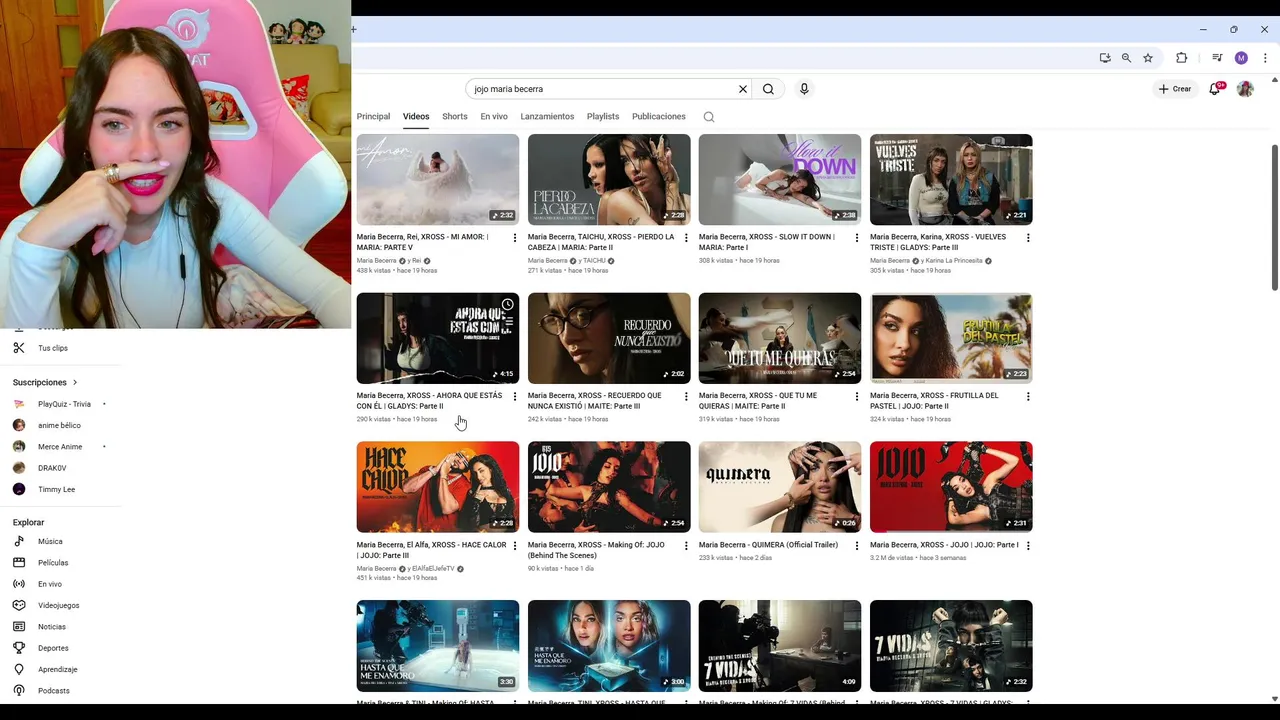Play the HASTA QUE ME ENAMORO 3:30 thumbnail
Viewport: 1280px width, 720px height.
tap(438, 646)
